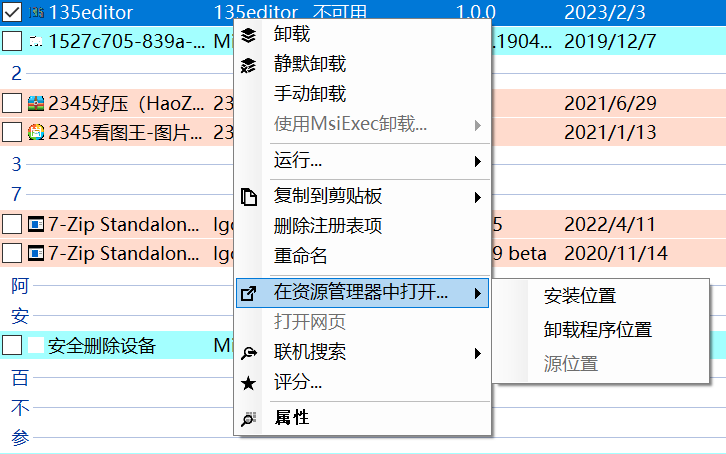Image resolution: width=726 pixels, height=454 pixels.
Task: Uncheck the 135editor checkbox
Action: tap(12, 12)
